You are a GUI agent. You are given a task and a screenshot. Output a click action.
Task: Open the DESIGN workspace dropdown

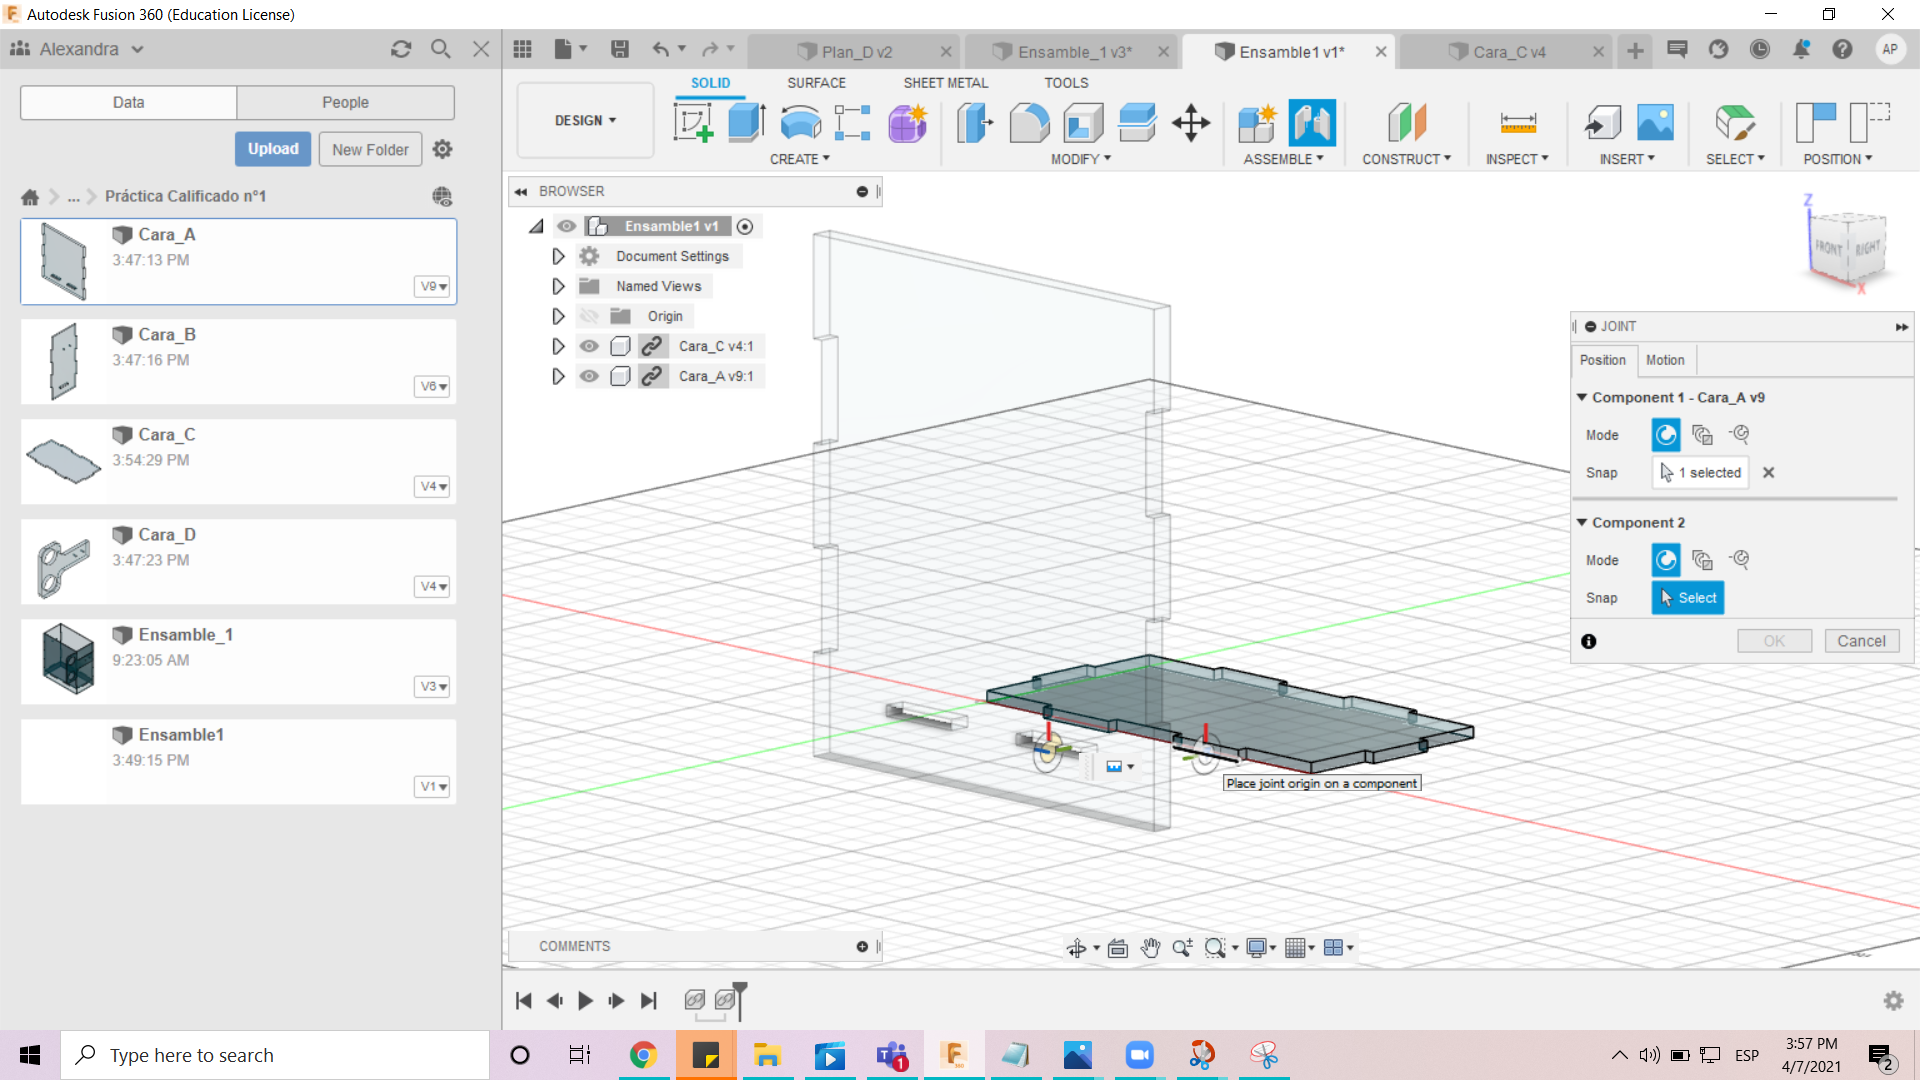pos(585,120)
